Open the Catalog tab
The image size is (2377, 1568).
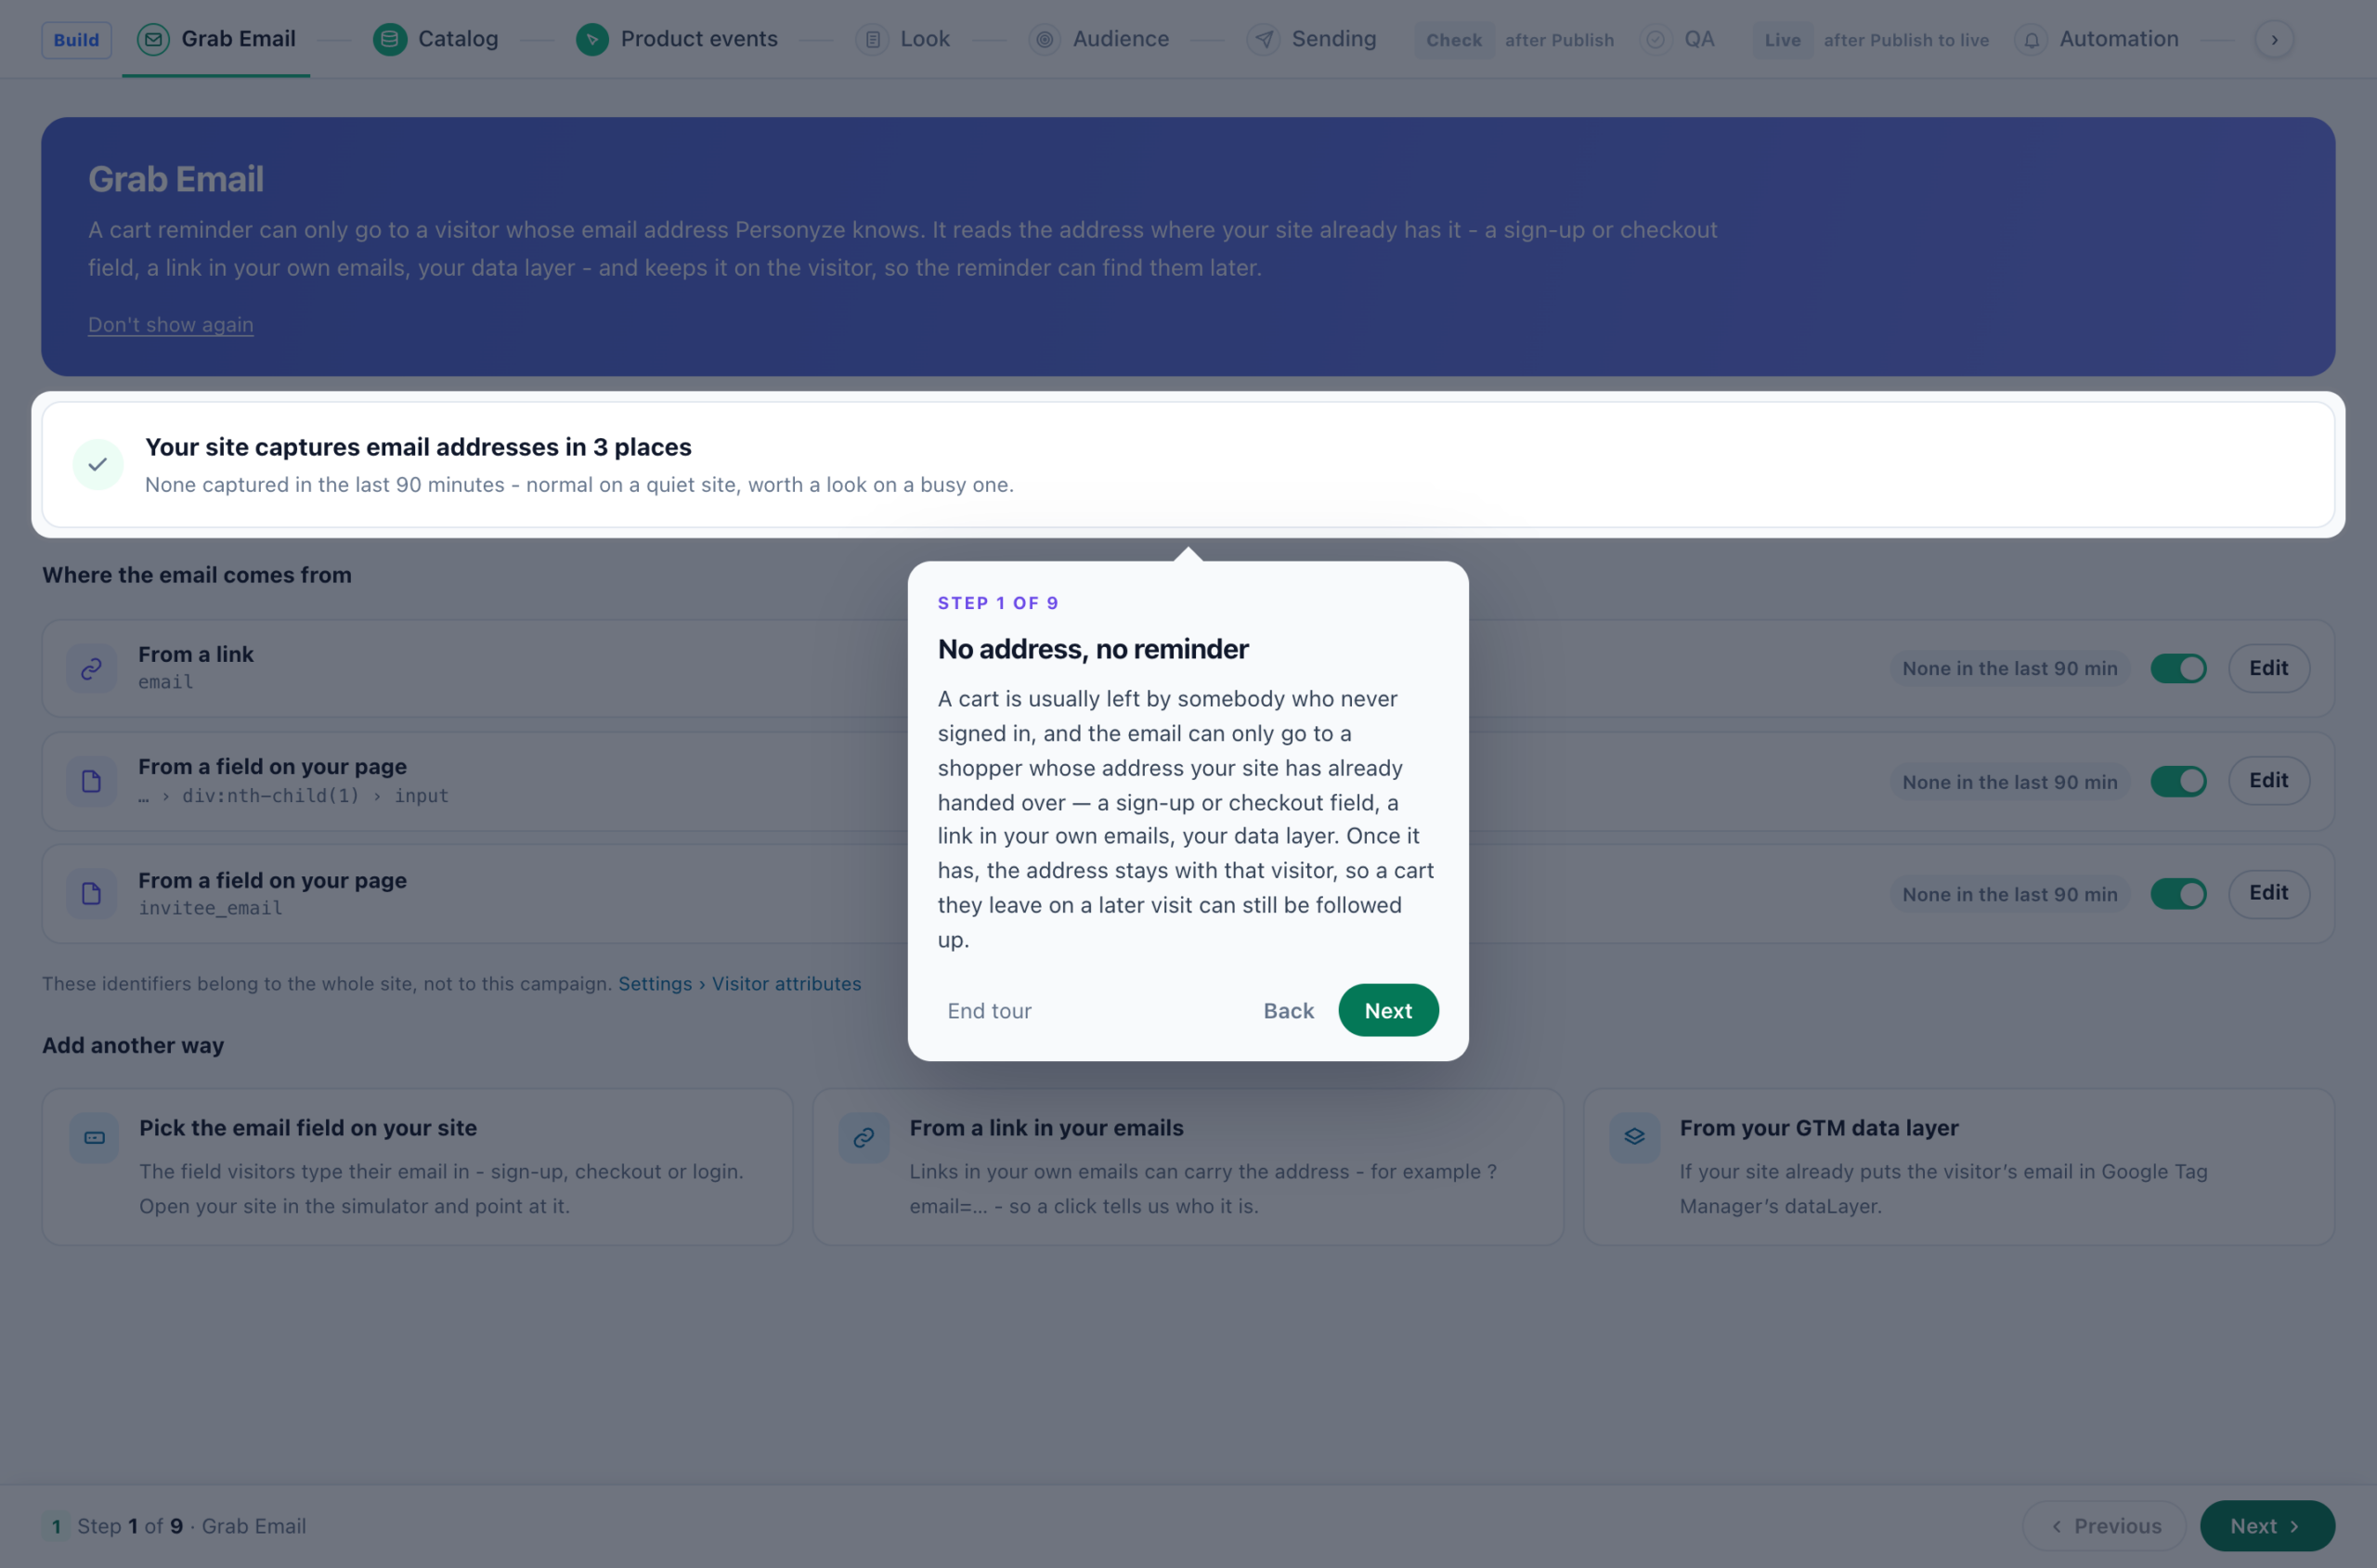[436, 39]
